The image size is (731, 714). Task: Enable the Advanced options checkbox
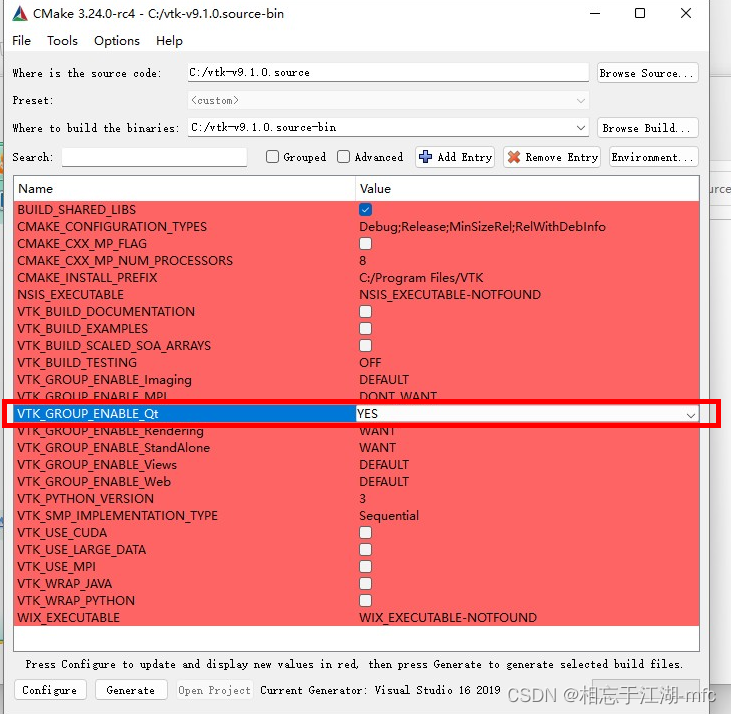point(343,157)
